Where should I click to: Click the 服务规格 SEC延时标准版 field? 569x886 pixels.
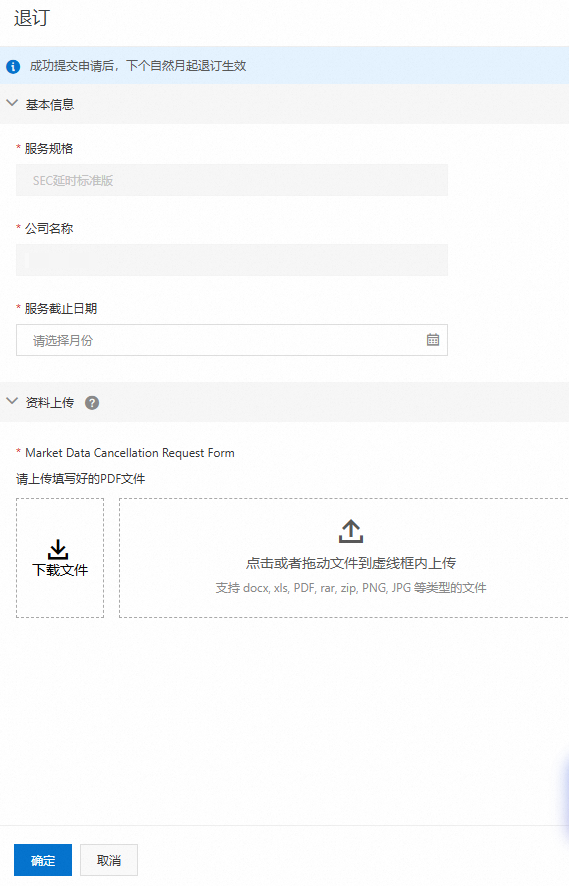tap(232, 180)
